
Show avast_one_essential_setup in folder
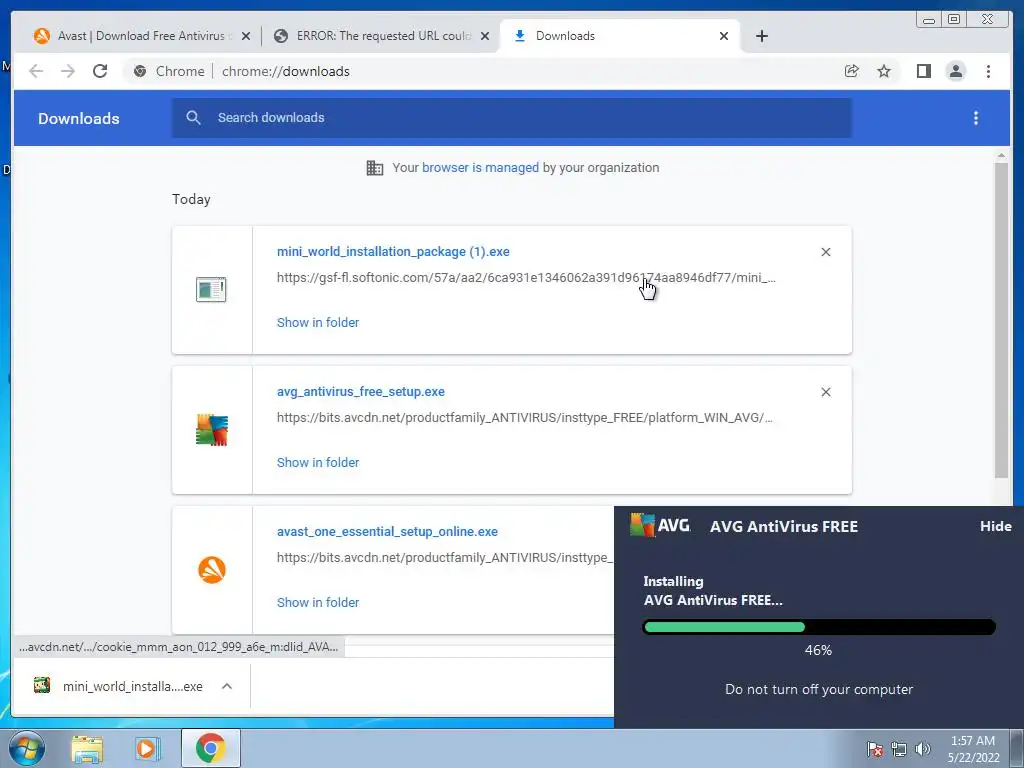tap(318, 602)
